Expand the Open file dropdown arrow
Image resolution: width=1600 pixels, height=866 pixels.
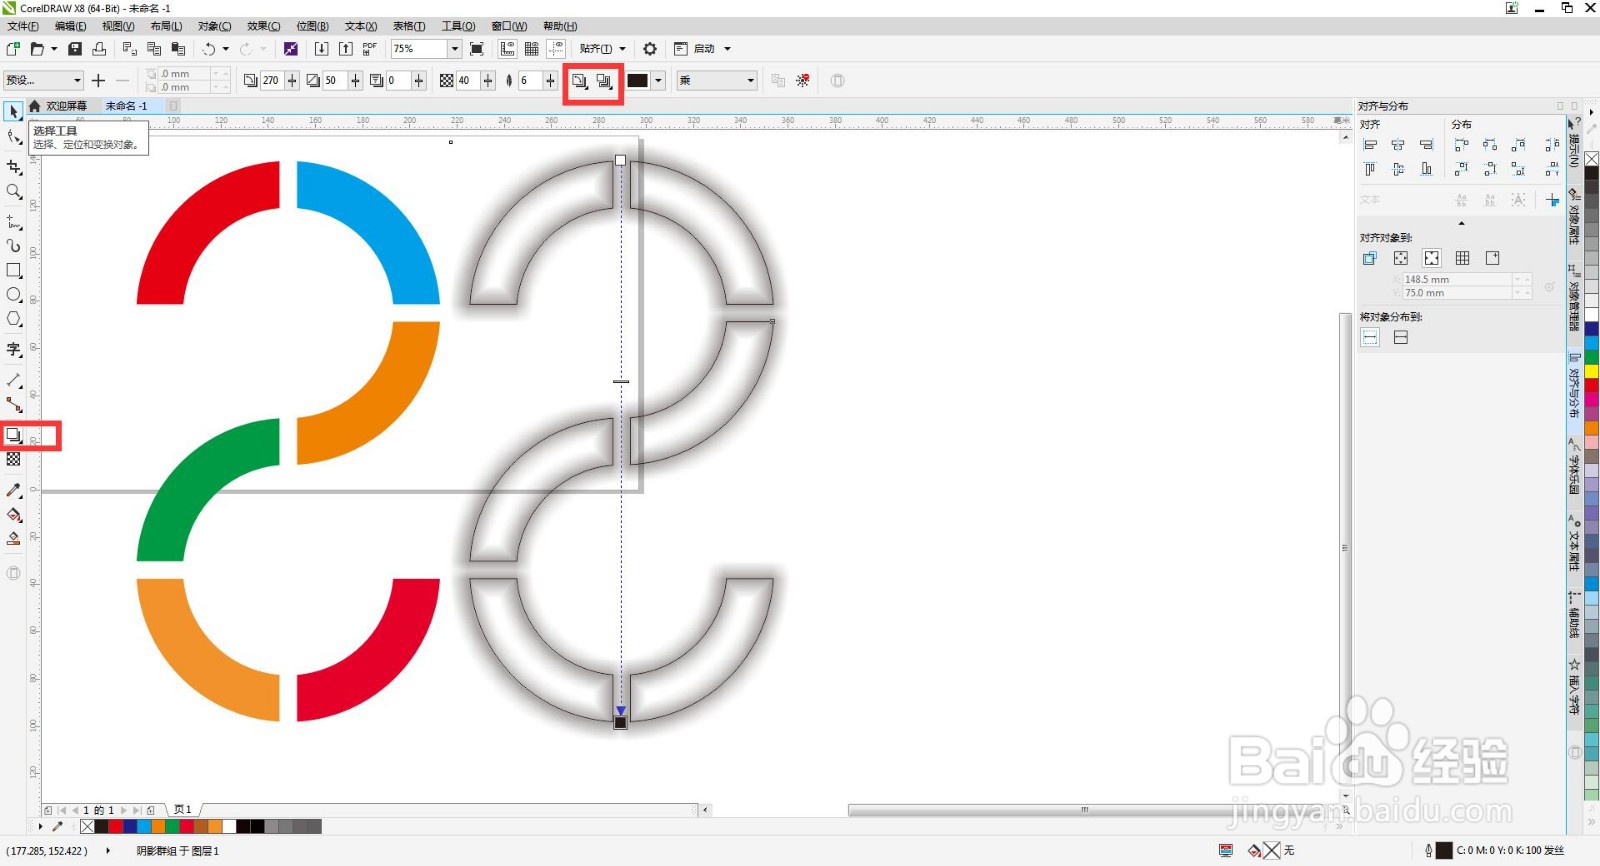pos(54,48)
